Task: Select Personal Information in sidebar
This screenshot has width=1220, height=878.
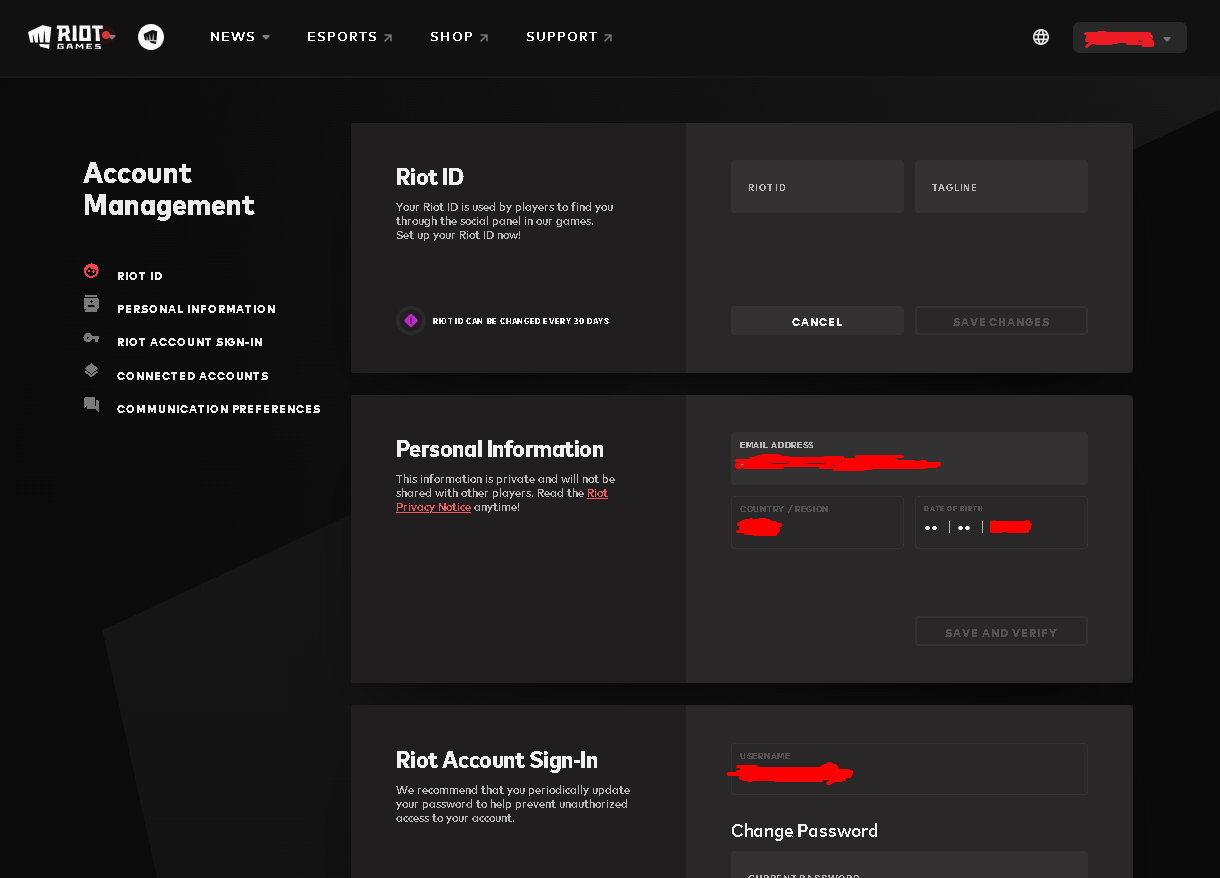Action: click(x=196, y=309)
